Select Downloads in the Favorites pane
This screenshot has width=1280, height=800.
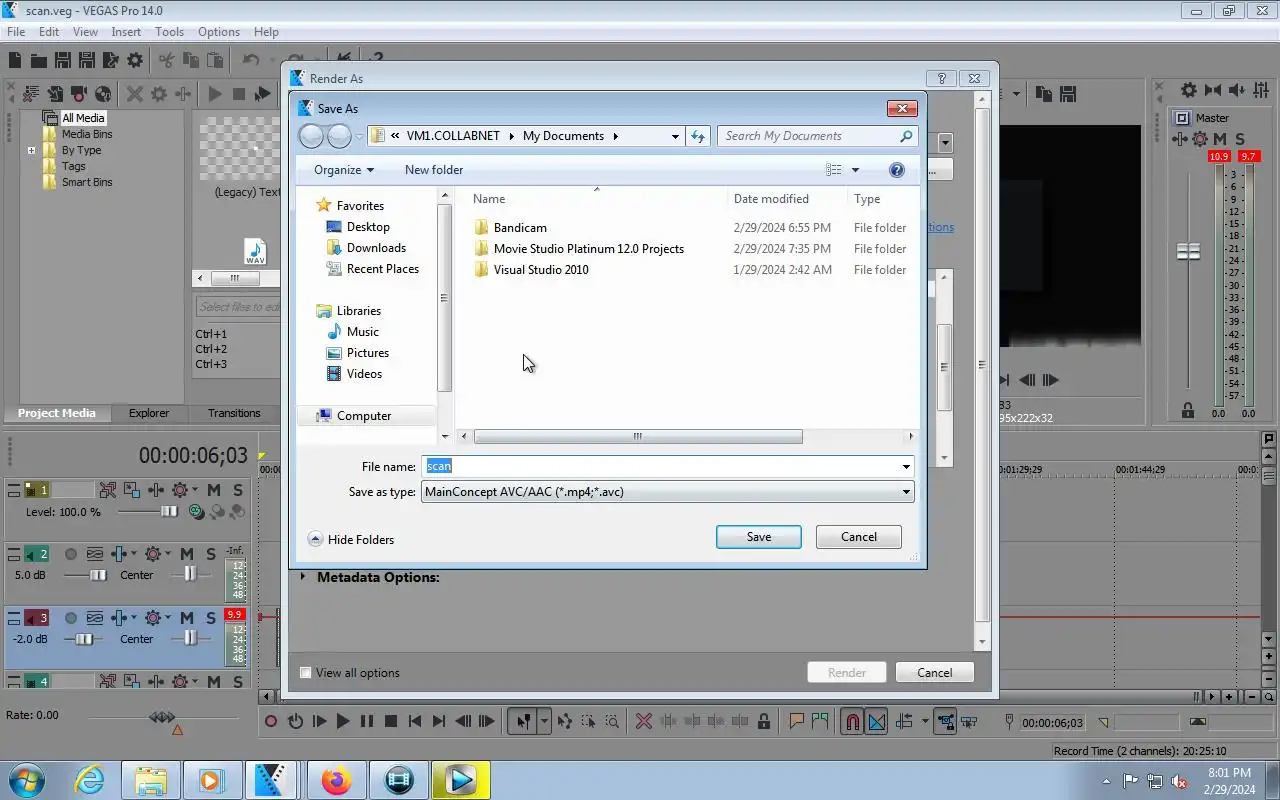376,248
